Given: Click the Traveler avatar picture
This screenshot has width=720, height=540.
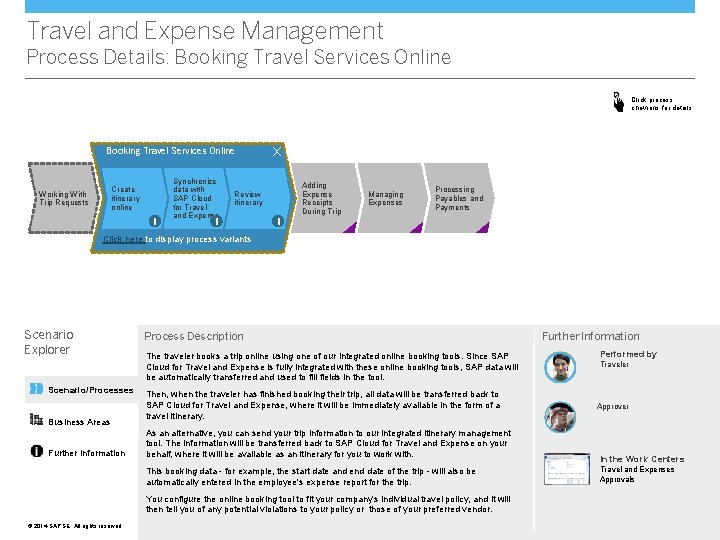Looking at the screenshot, I should click(x=560, y=367).
